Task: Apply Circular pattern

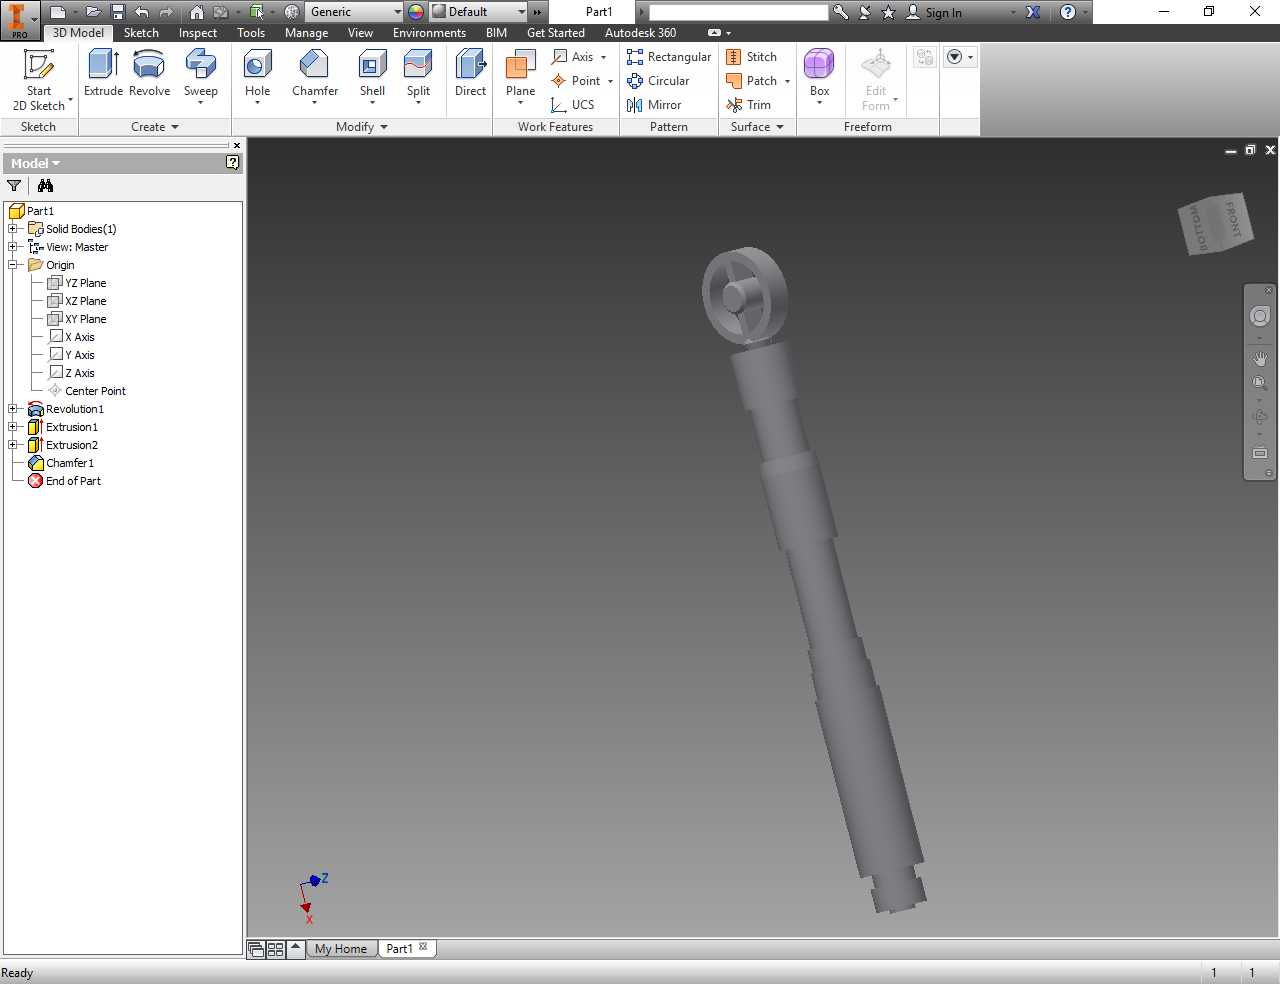Action: [x=658, y=81]
